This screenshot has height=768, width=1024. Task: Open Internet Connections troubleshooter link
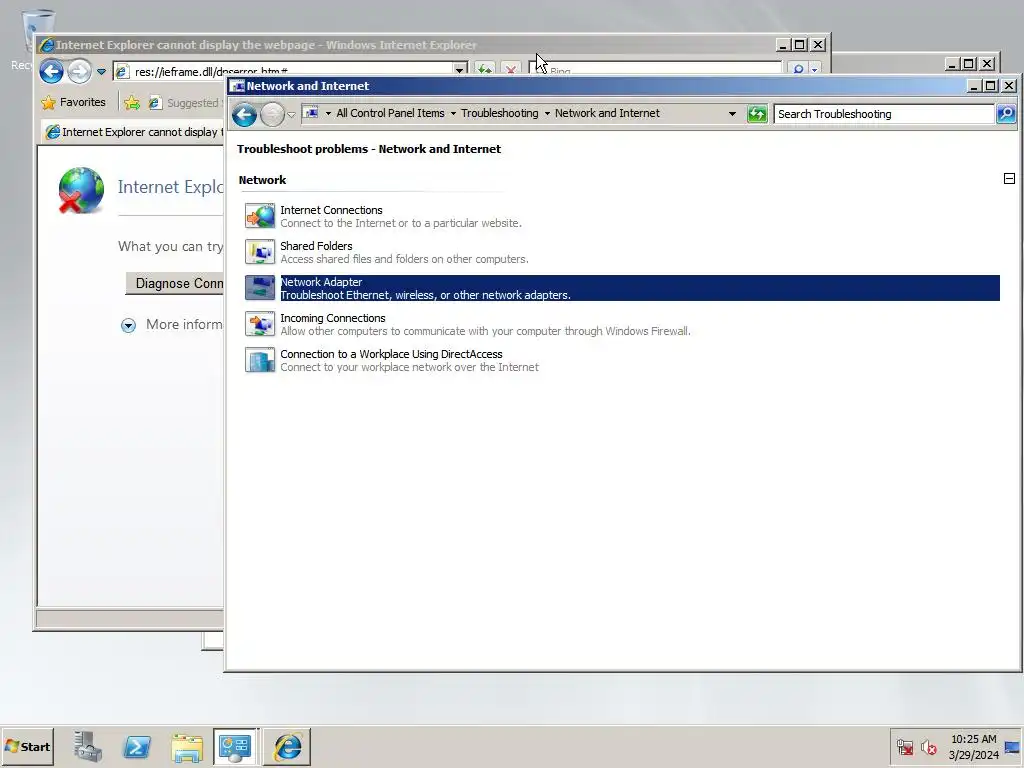click(x=331, y=210)
